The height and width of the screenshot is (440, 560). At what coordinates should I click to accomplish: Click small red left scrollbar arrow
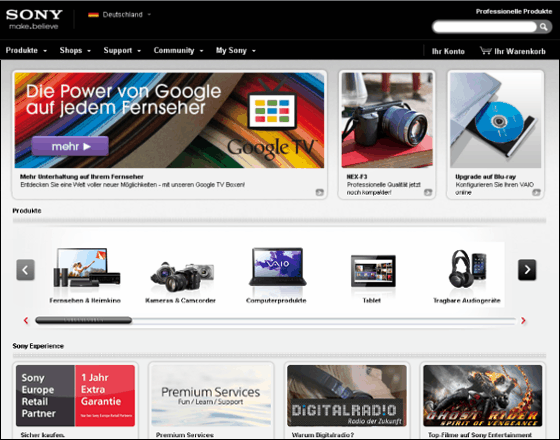click(x=26, y=320)
